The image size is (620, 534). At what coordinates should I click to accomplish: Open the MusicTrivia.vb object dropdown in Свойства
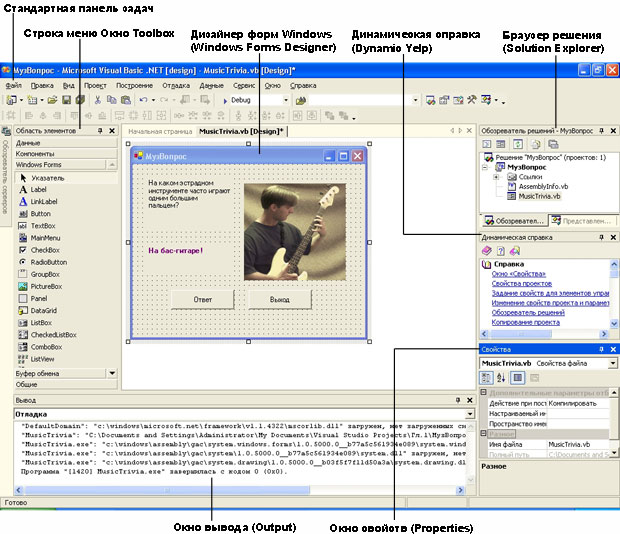point(612,363)
